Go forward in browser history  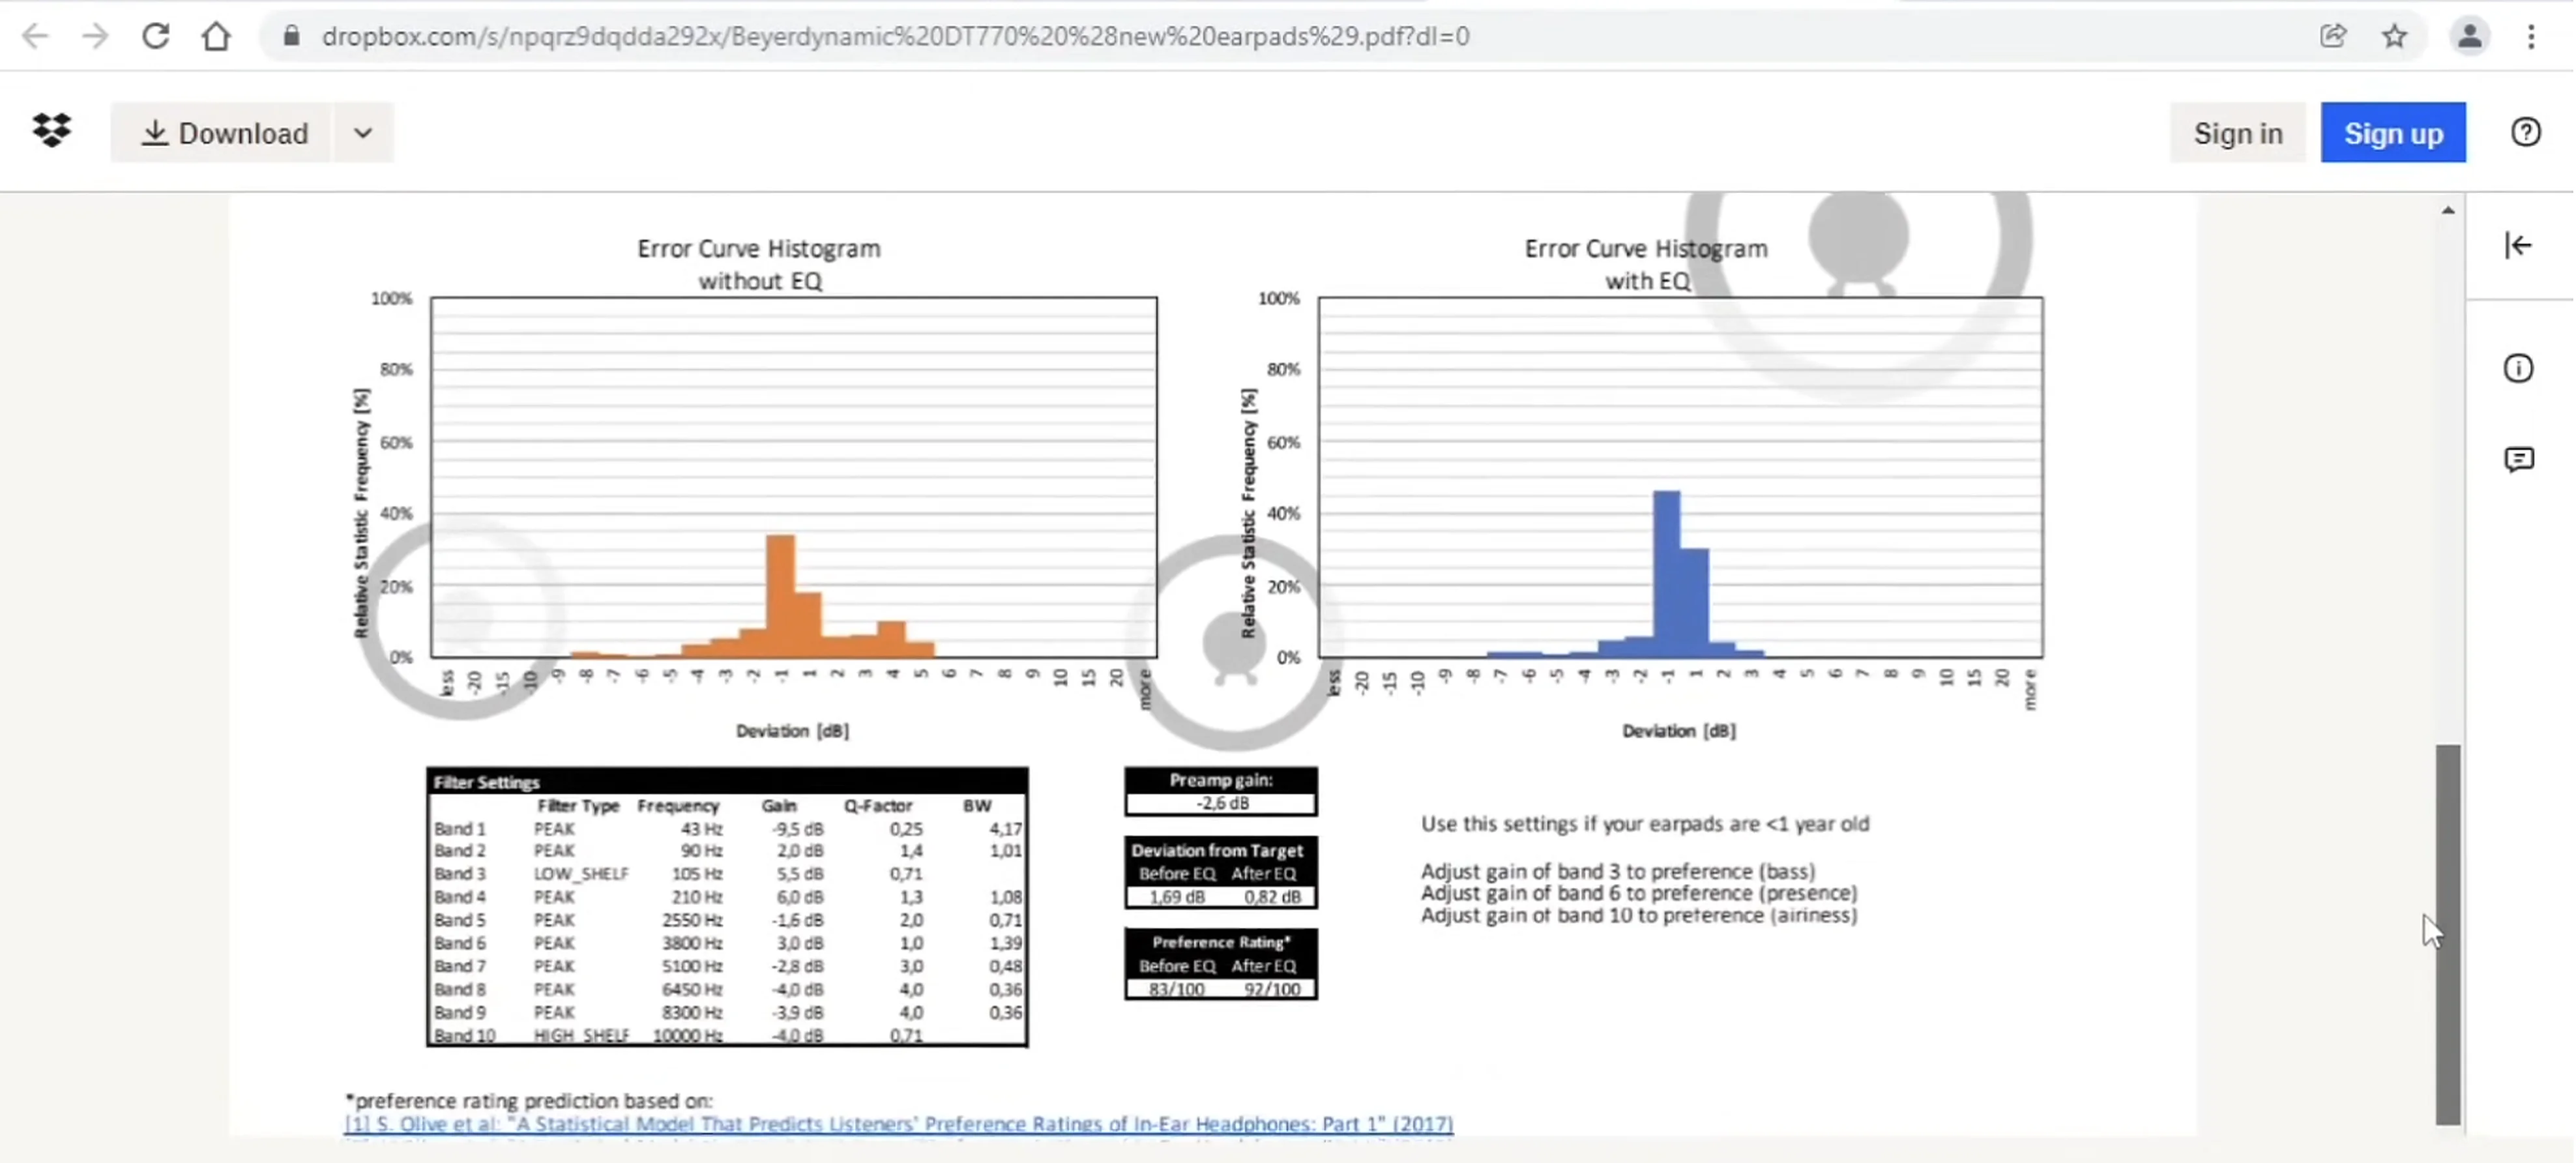point(95,37)
